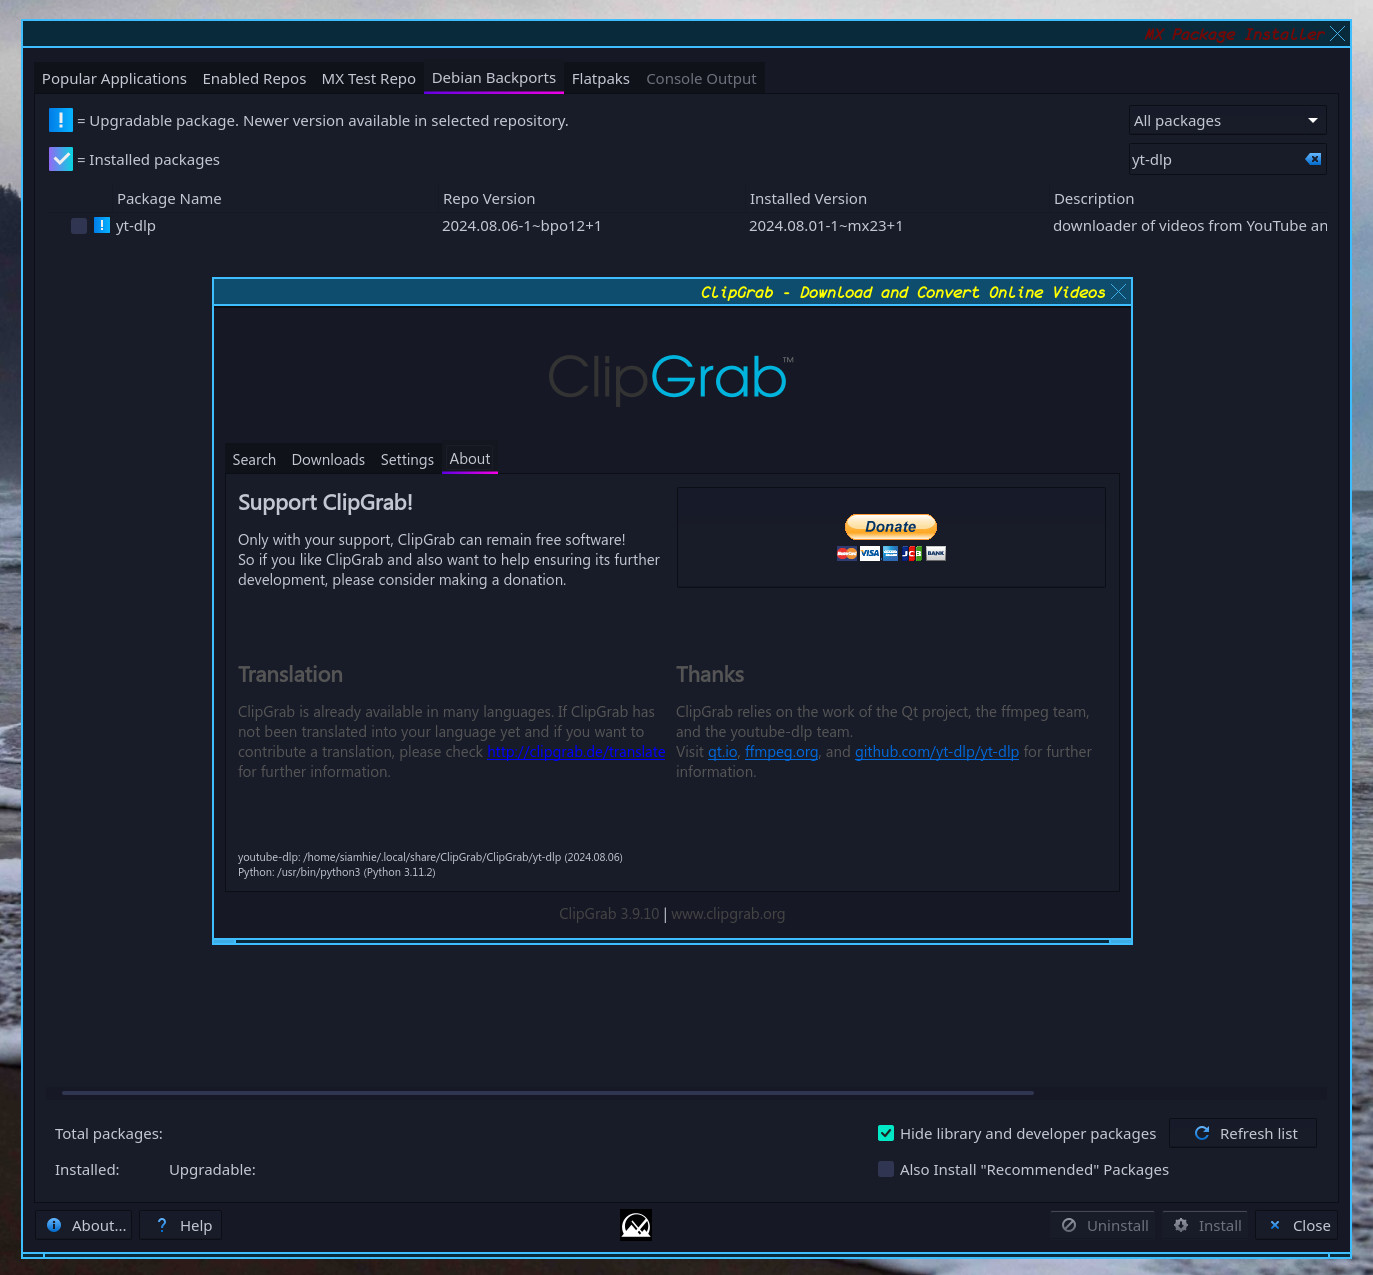The width and height of the screenshot is (1373, 1275).
Task: Click the ClipGrab logo
Action: coord(671,379)
